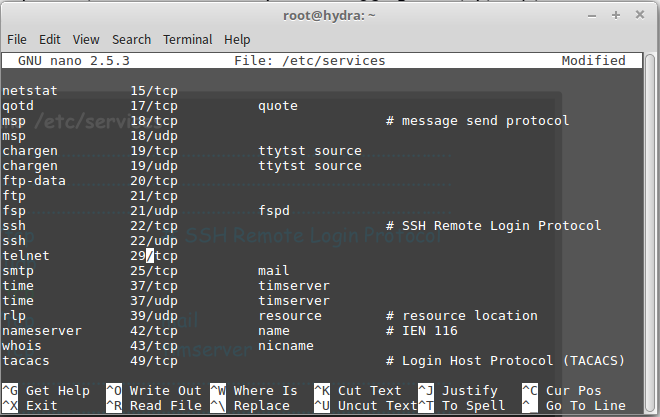Click the 'whois' service name

click(x=22, y=346)
